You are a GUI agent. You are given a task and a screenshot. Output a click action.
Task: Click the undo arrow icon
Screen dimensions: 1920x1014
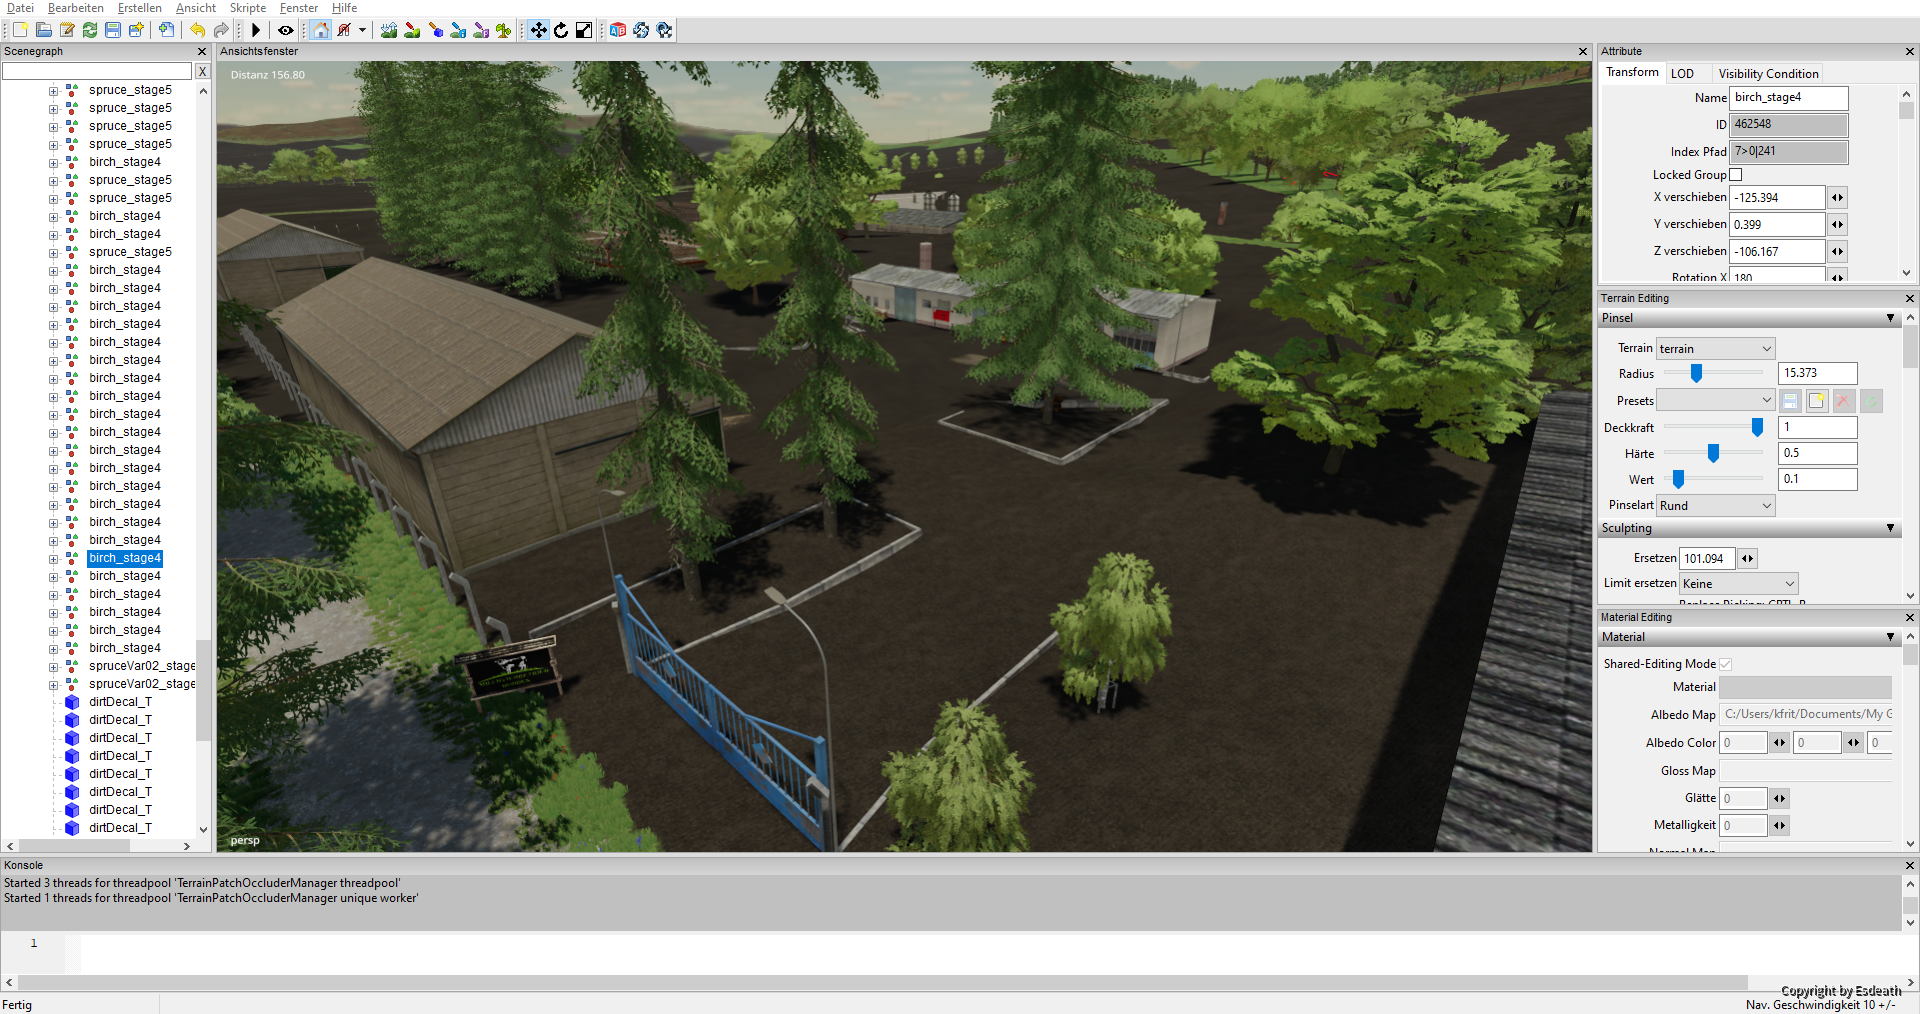[x=197, y=30]
